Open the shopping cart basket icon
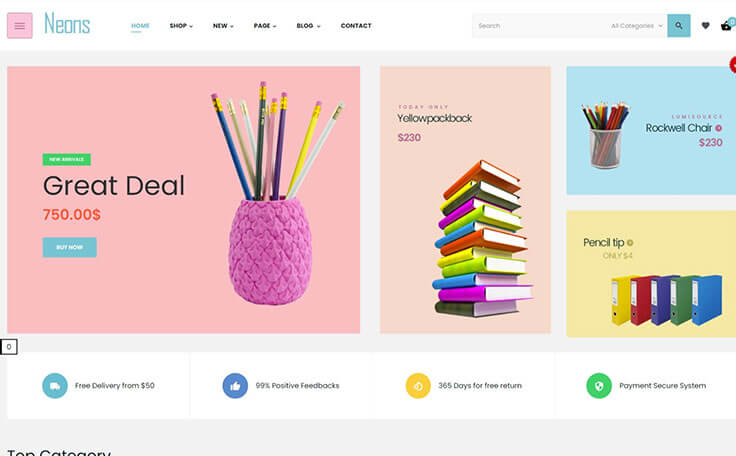 pyautogui.click(x=726, y=25)
